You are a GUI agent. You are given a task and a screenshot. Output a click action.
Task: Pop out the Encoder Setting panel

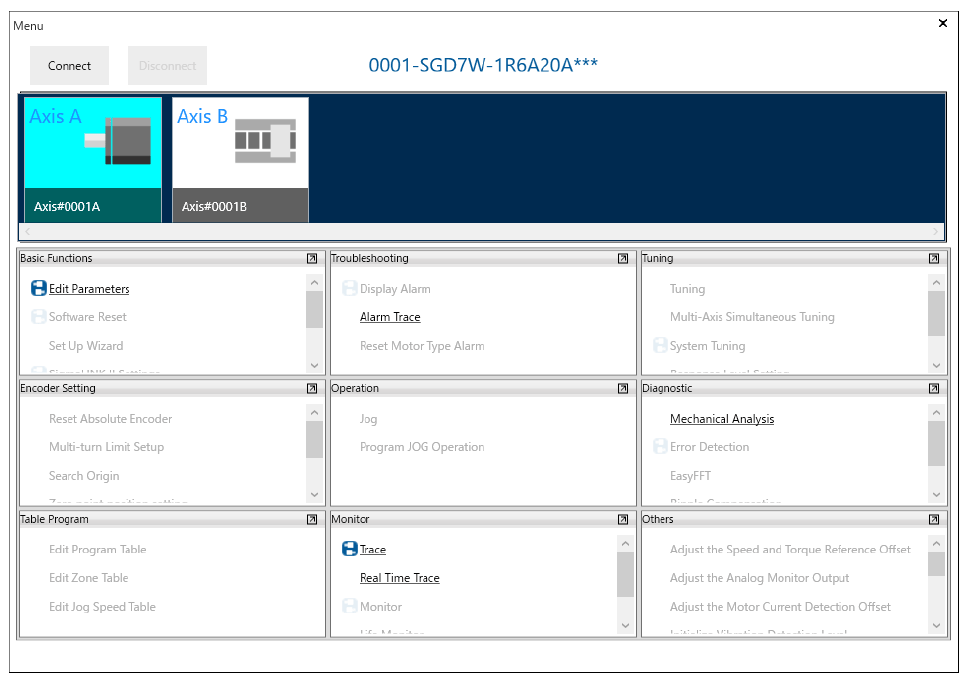click(312, 388)
